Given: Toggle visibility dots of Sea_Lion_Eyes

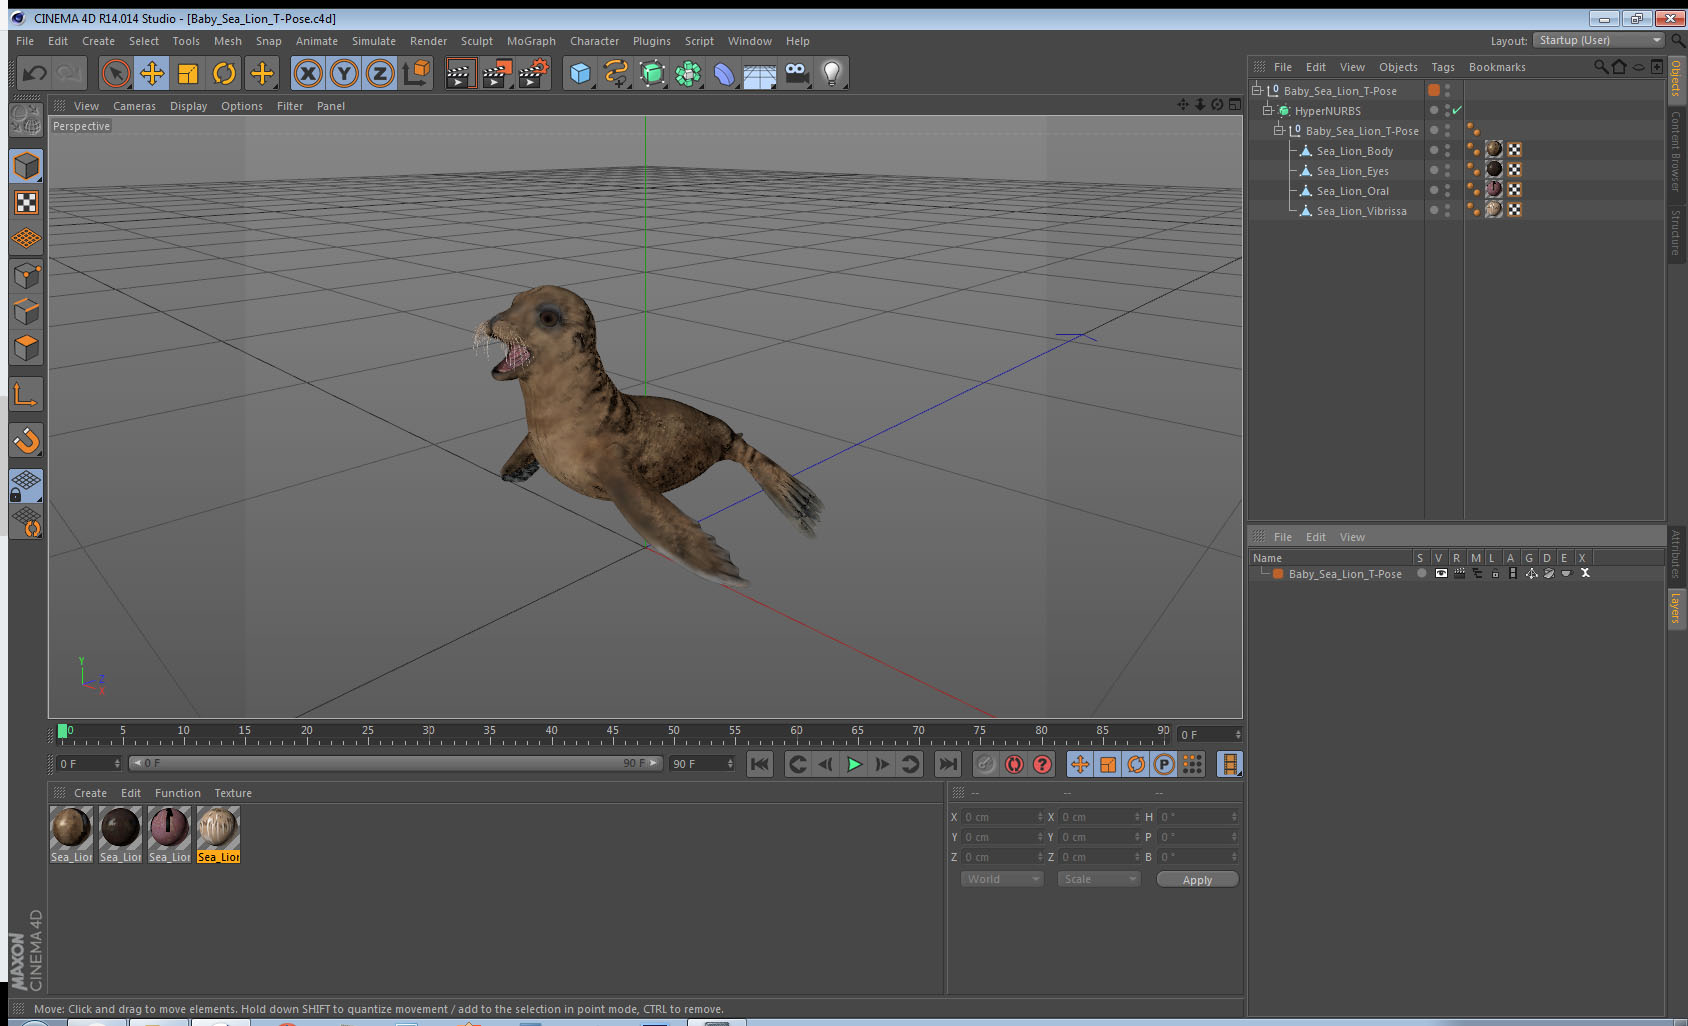Looking at the screenshot, I should tap(1447, 170).
